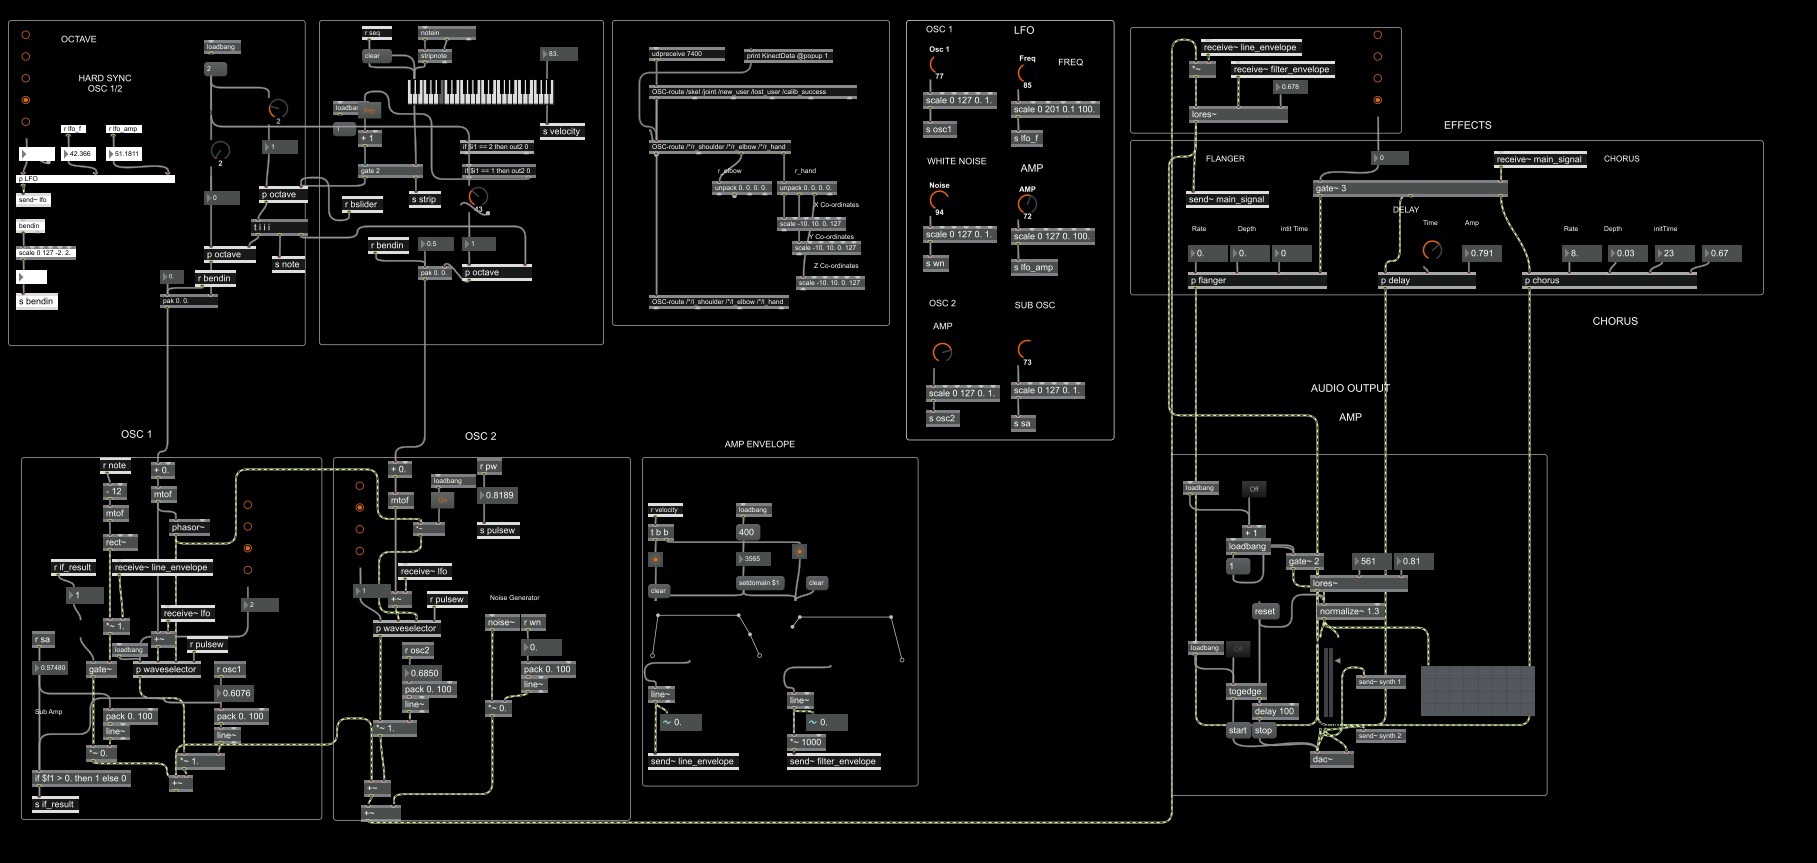The width and height of the screenshot is (1817, 863).
Task: Click the dac~ audio output object
Action: coord(1331,760)
